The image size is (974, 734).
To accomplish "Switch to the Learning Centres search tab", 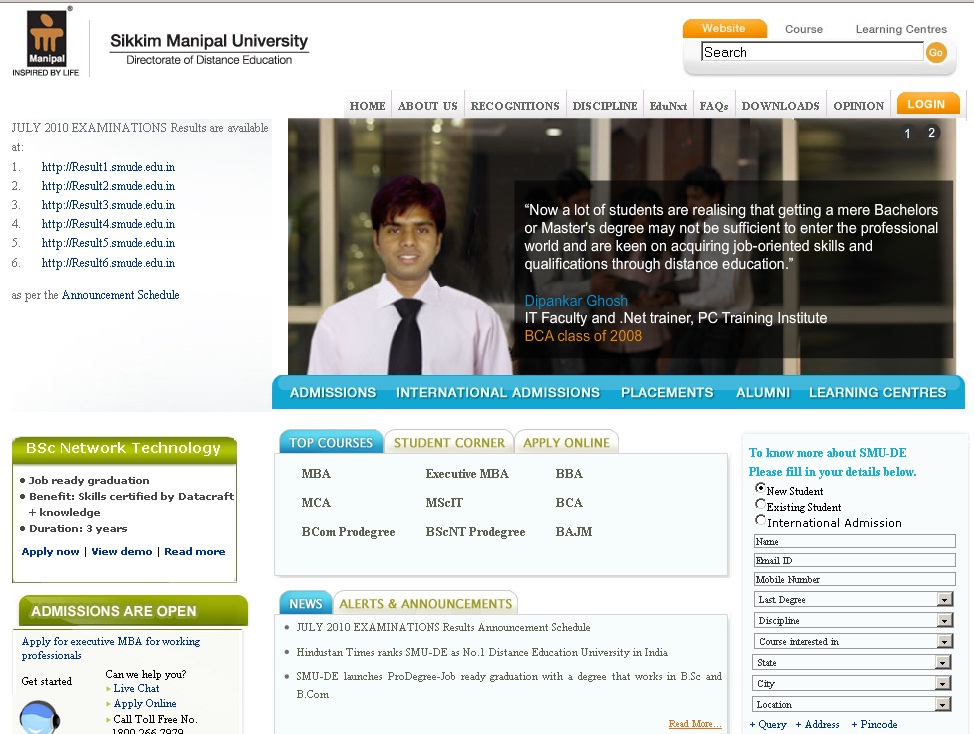I will [x=901, y=29].
